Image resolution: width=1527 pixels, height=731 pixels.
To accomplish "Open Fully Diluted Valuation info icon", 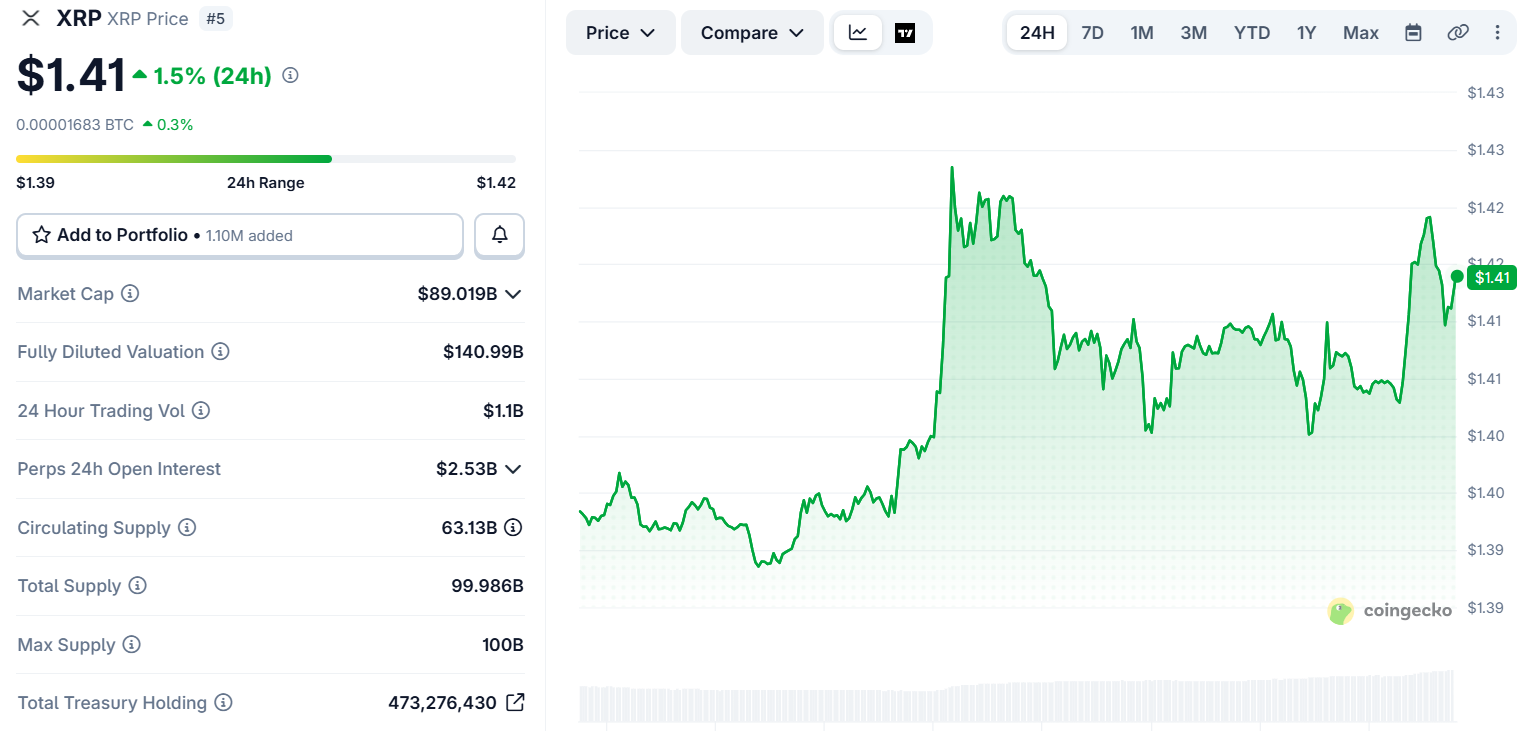I will tap(221, 352).
